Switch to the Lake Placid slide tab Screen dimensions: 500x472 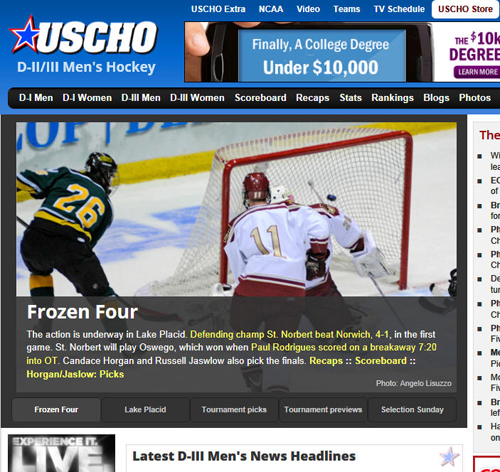[x=145, y=409]
